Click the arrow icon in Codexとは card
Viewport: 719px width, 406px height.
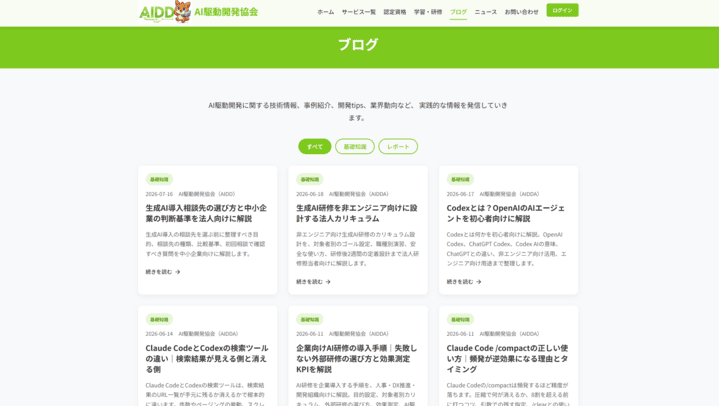point(479,282)
